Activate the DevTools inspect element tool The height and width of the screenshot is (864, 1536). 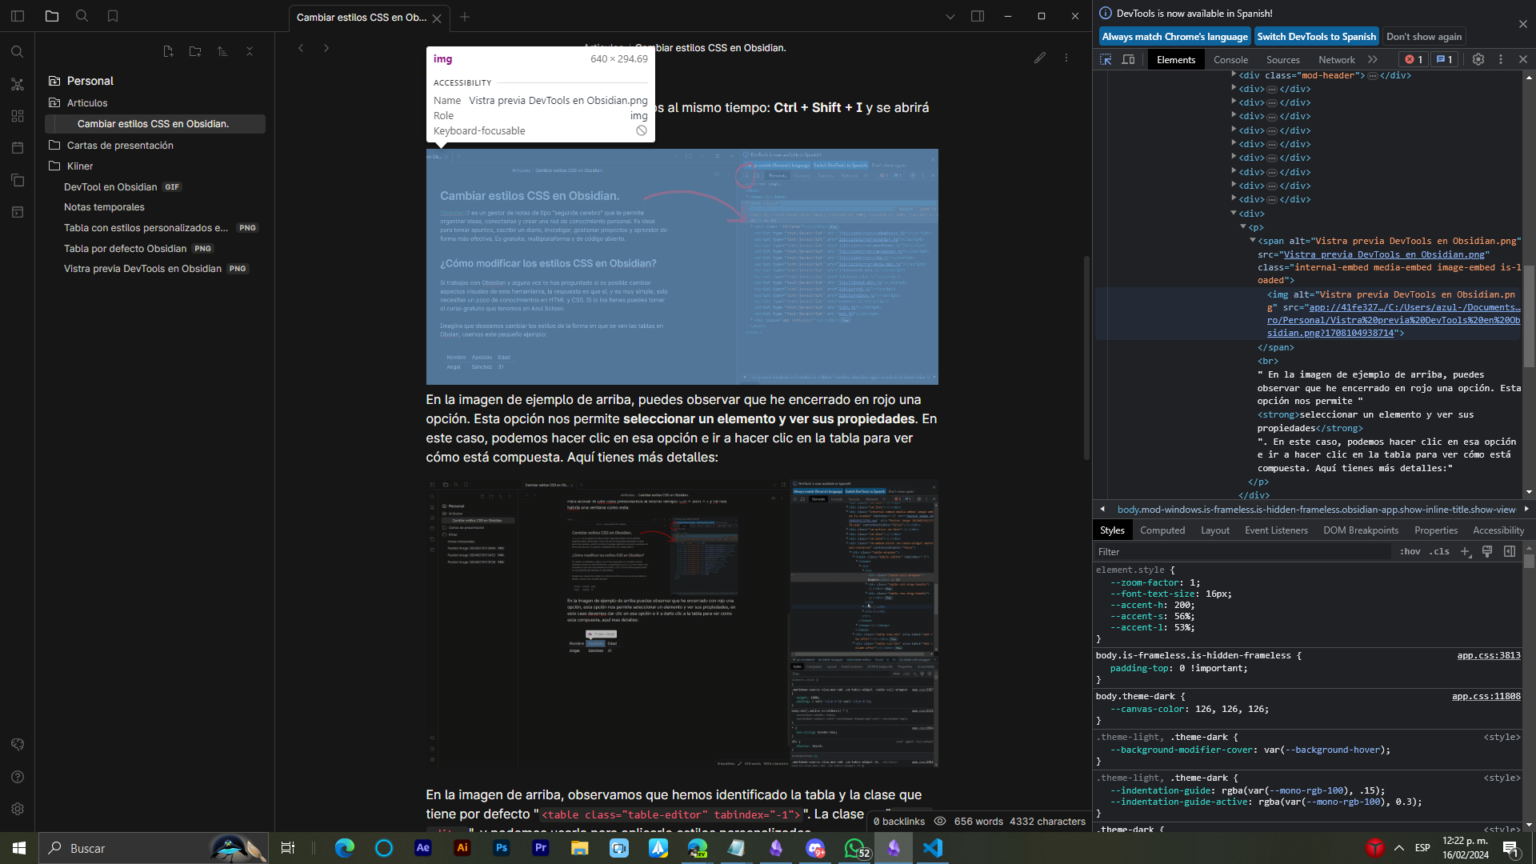tap(1107, 59)
